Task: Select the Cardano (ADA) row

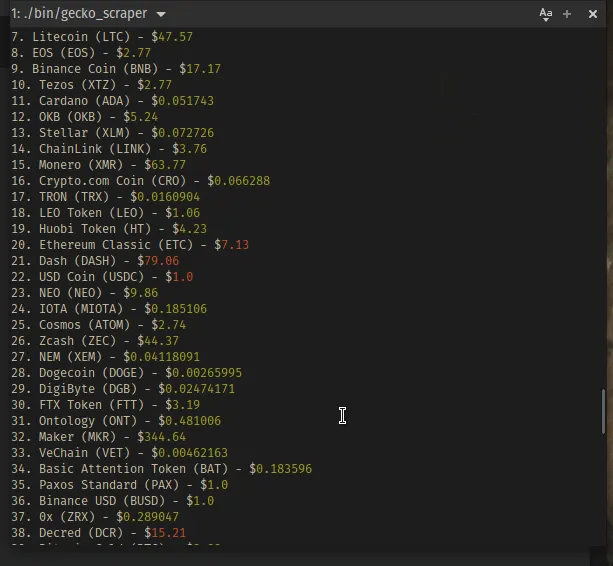Action: point(113,101)
